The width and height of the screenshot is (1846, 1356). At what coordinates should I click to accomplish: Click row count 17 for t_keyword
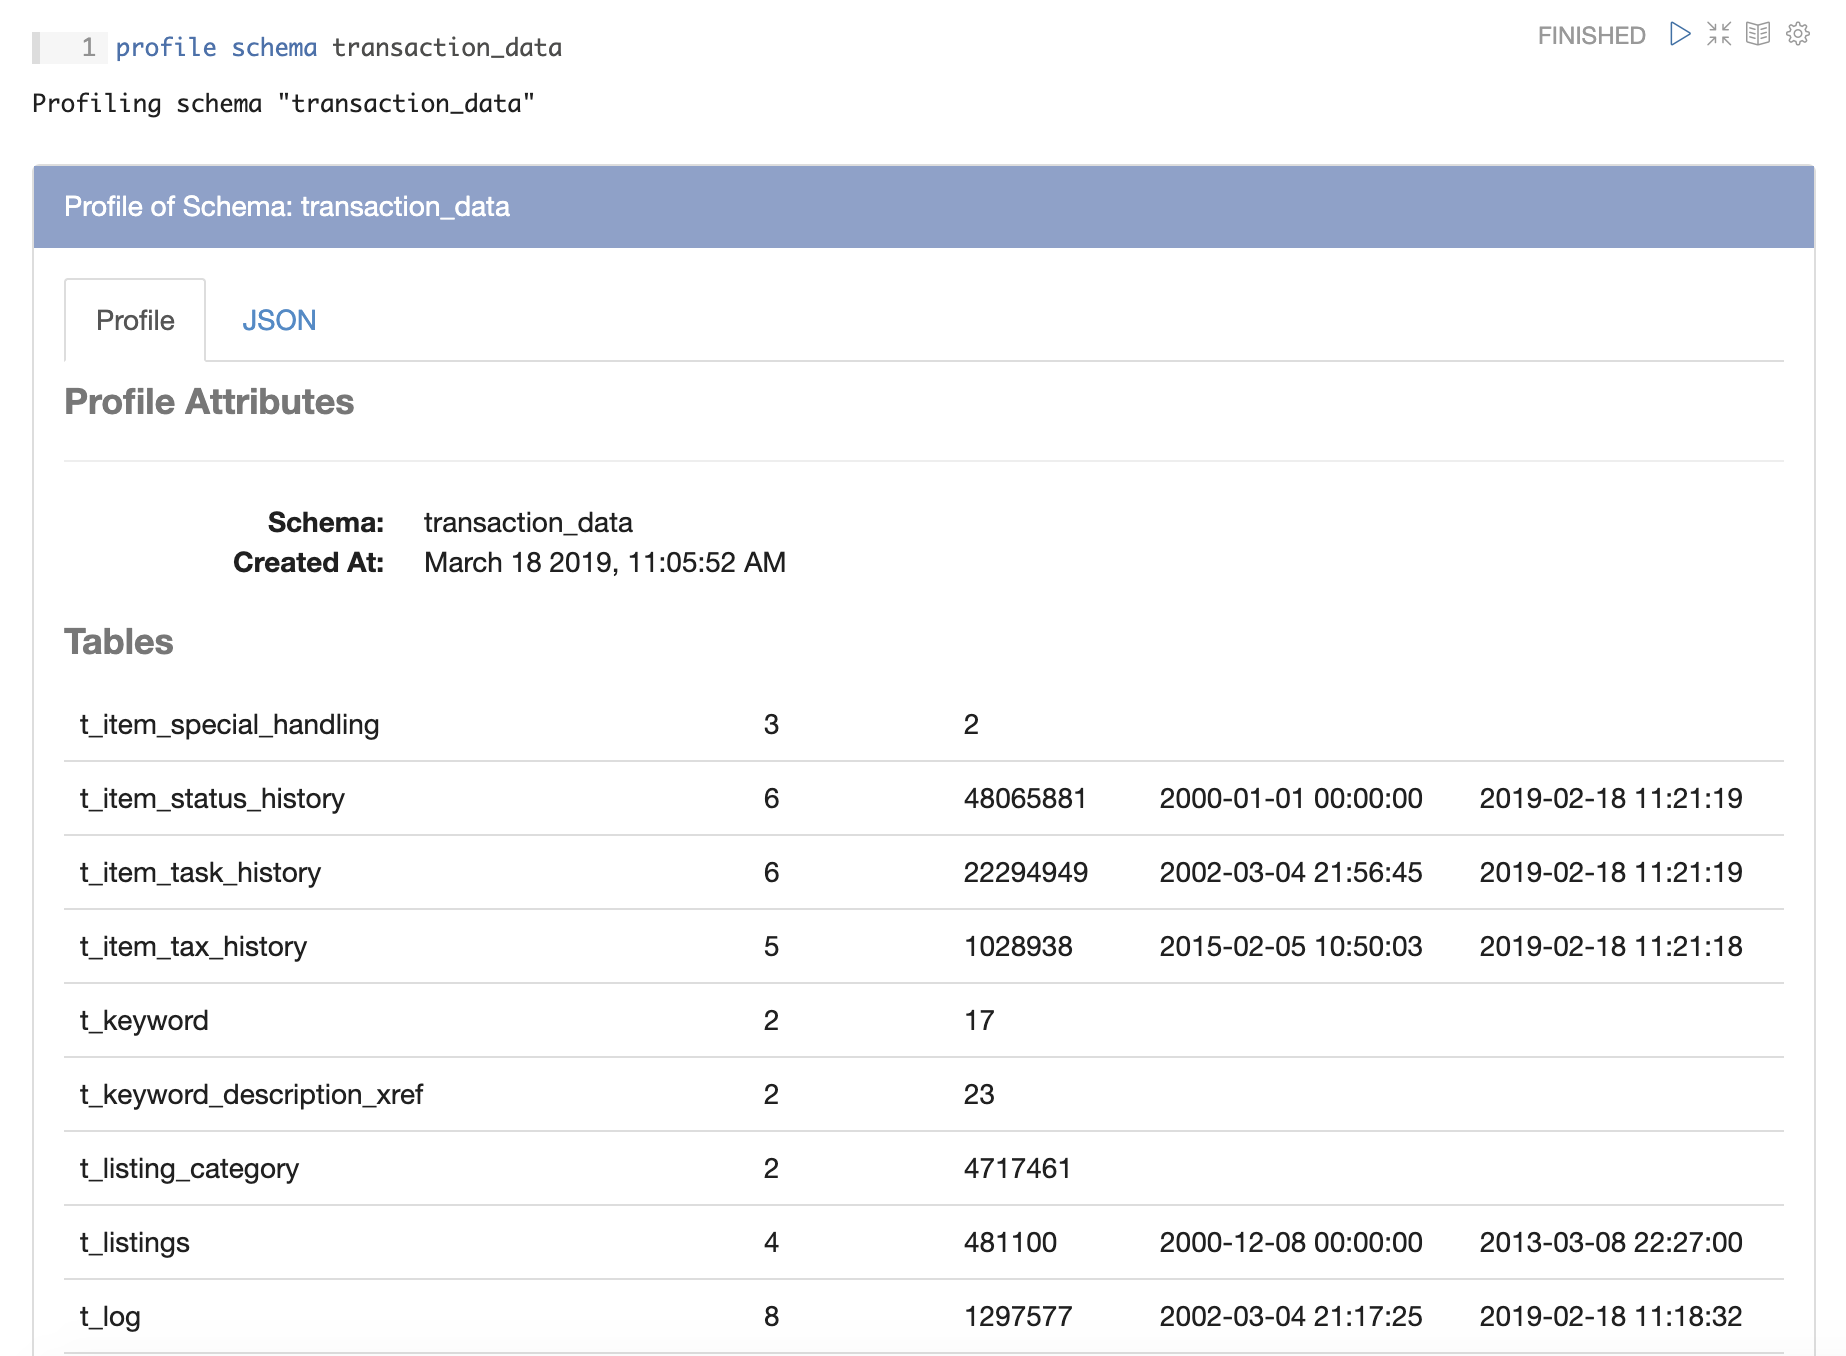pyautogui.click(x=979, y=1020)
